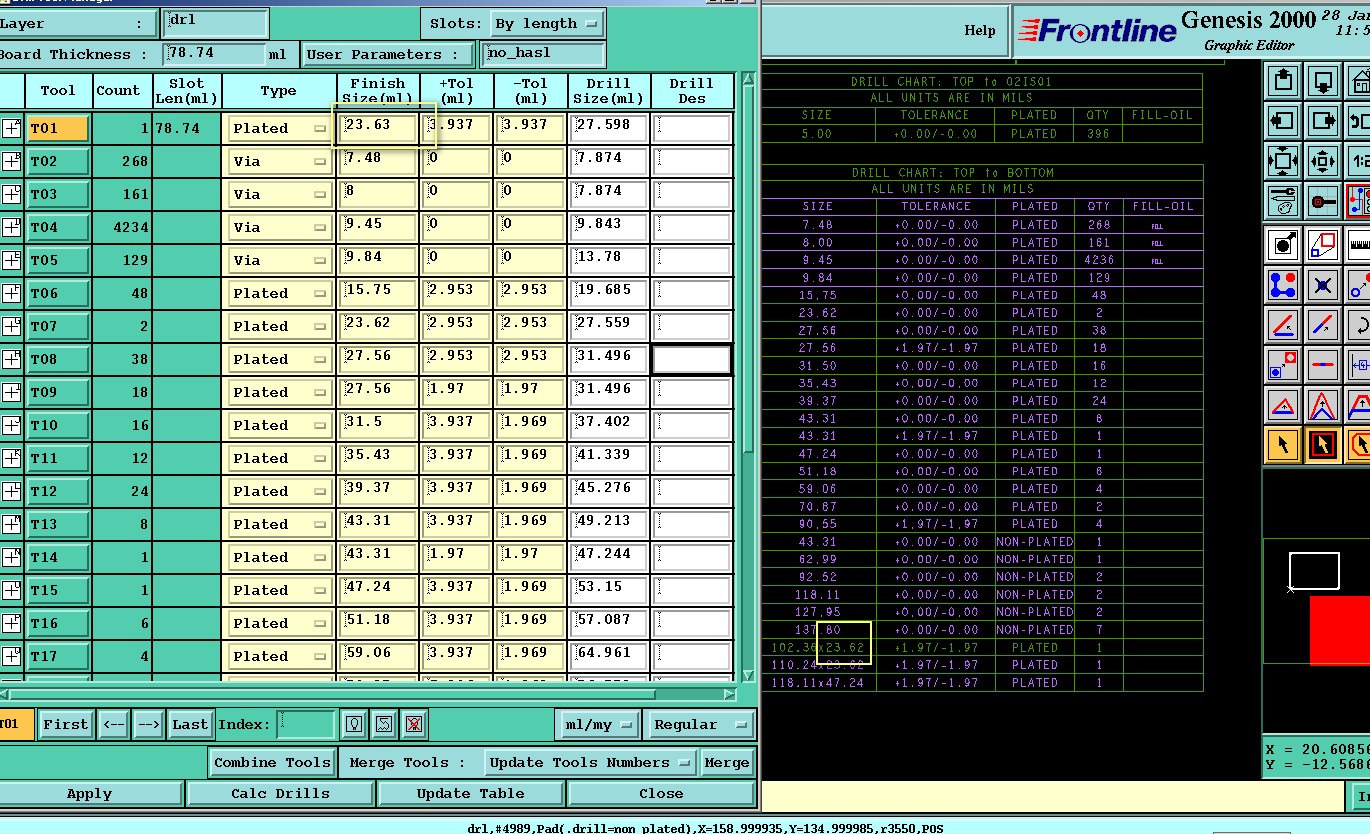Select the red-blue angle line tool
1370x834 pixels.
tap(1283, 325)
